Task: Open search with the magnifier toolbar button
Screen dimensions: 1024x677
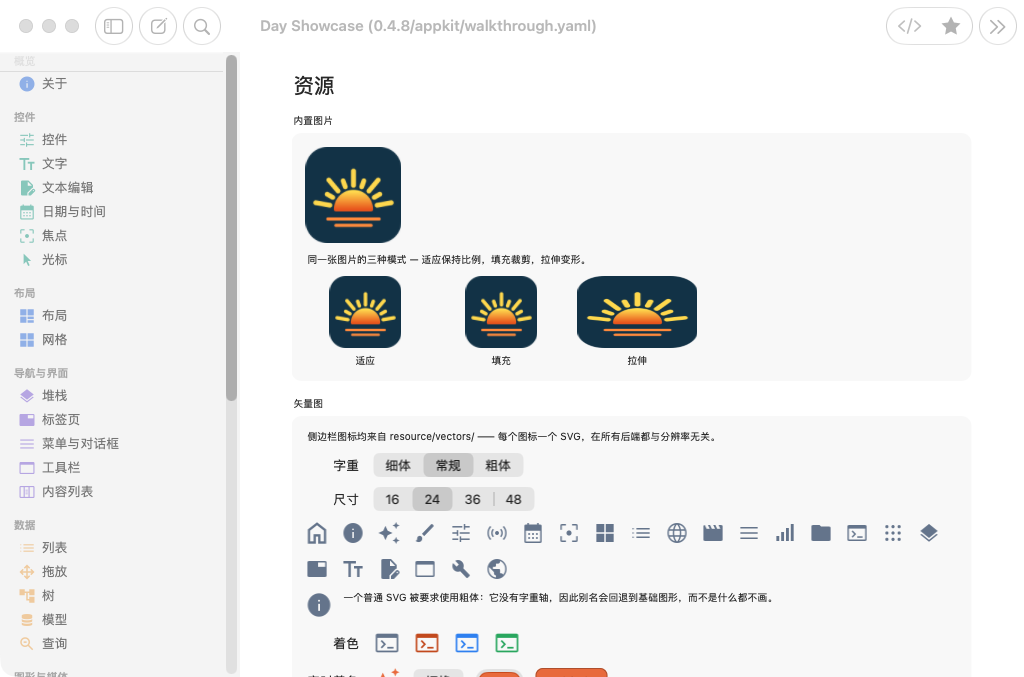Action: [202, 26]
